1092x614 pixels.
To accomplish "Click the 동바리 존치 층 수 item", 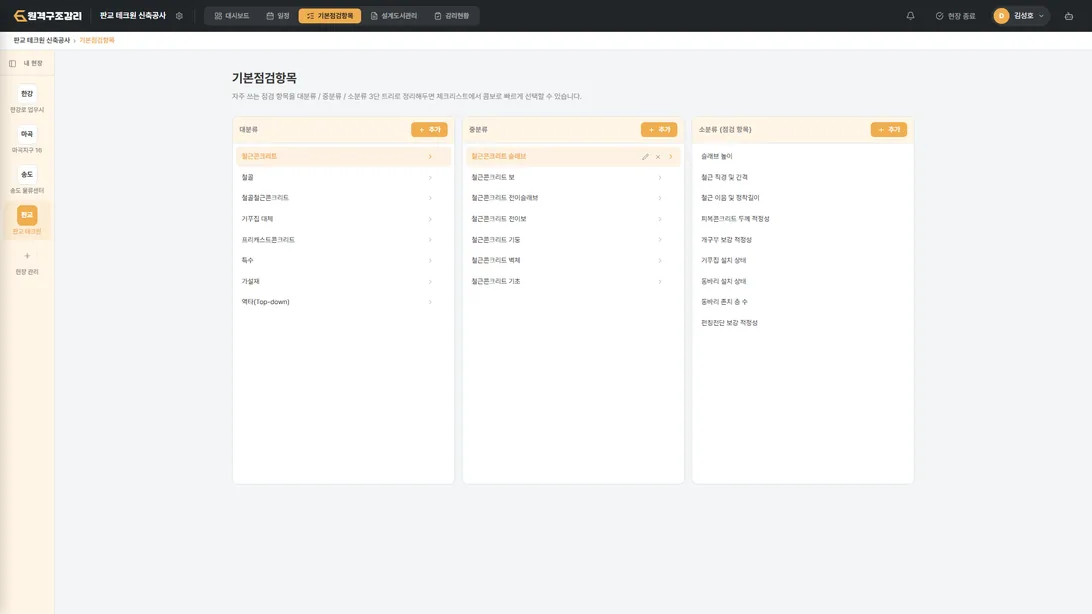I will pyautogui.click(x=724, y=302).
